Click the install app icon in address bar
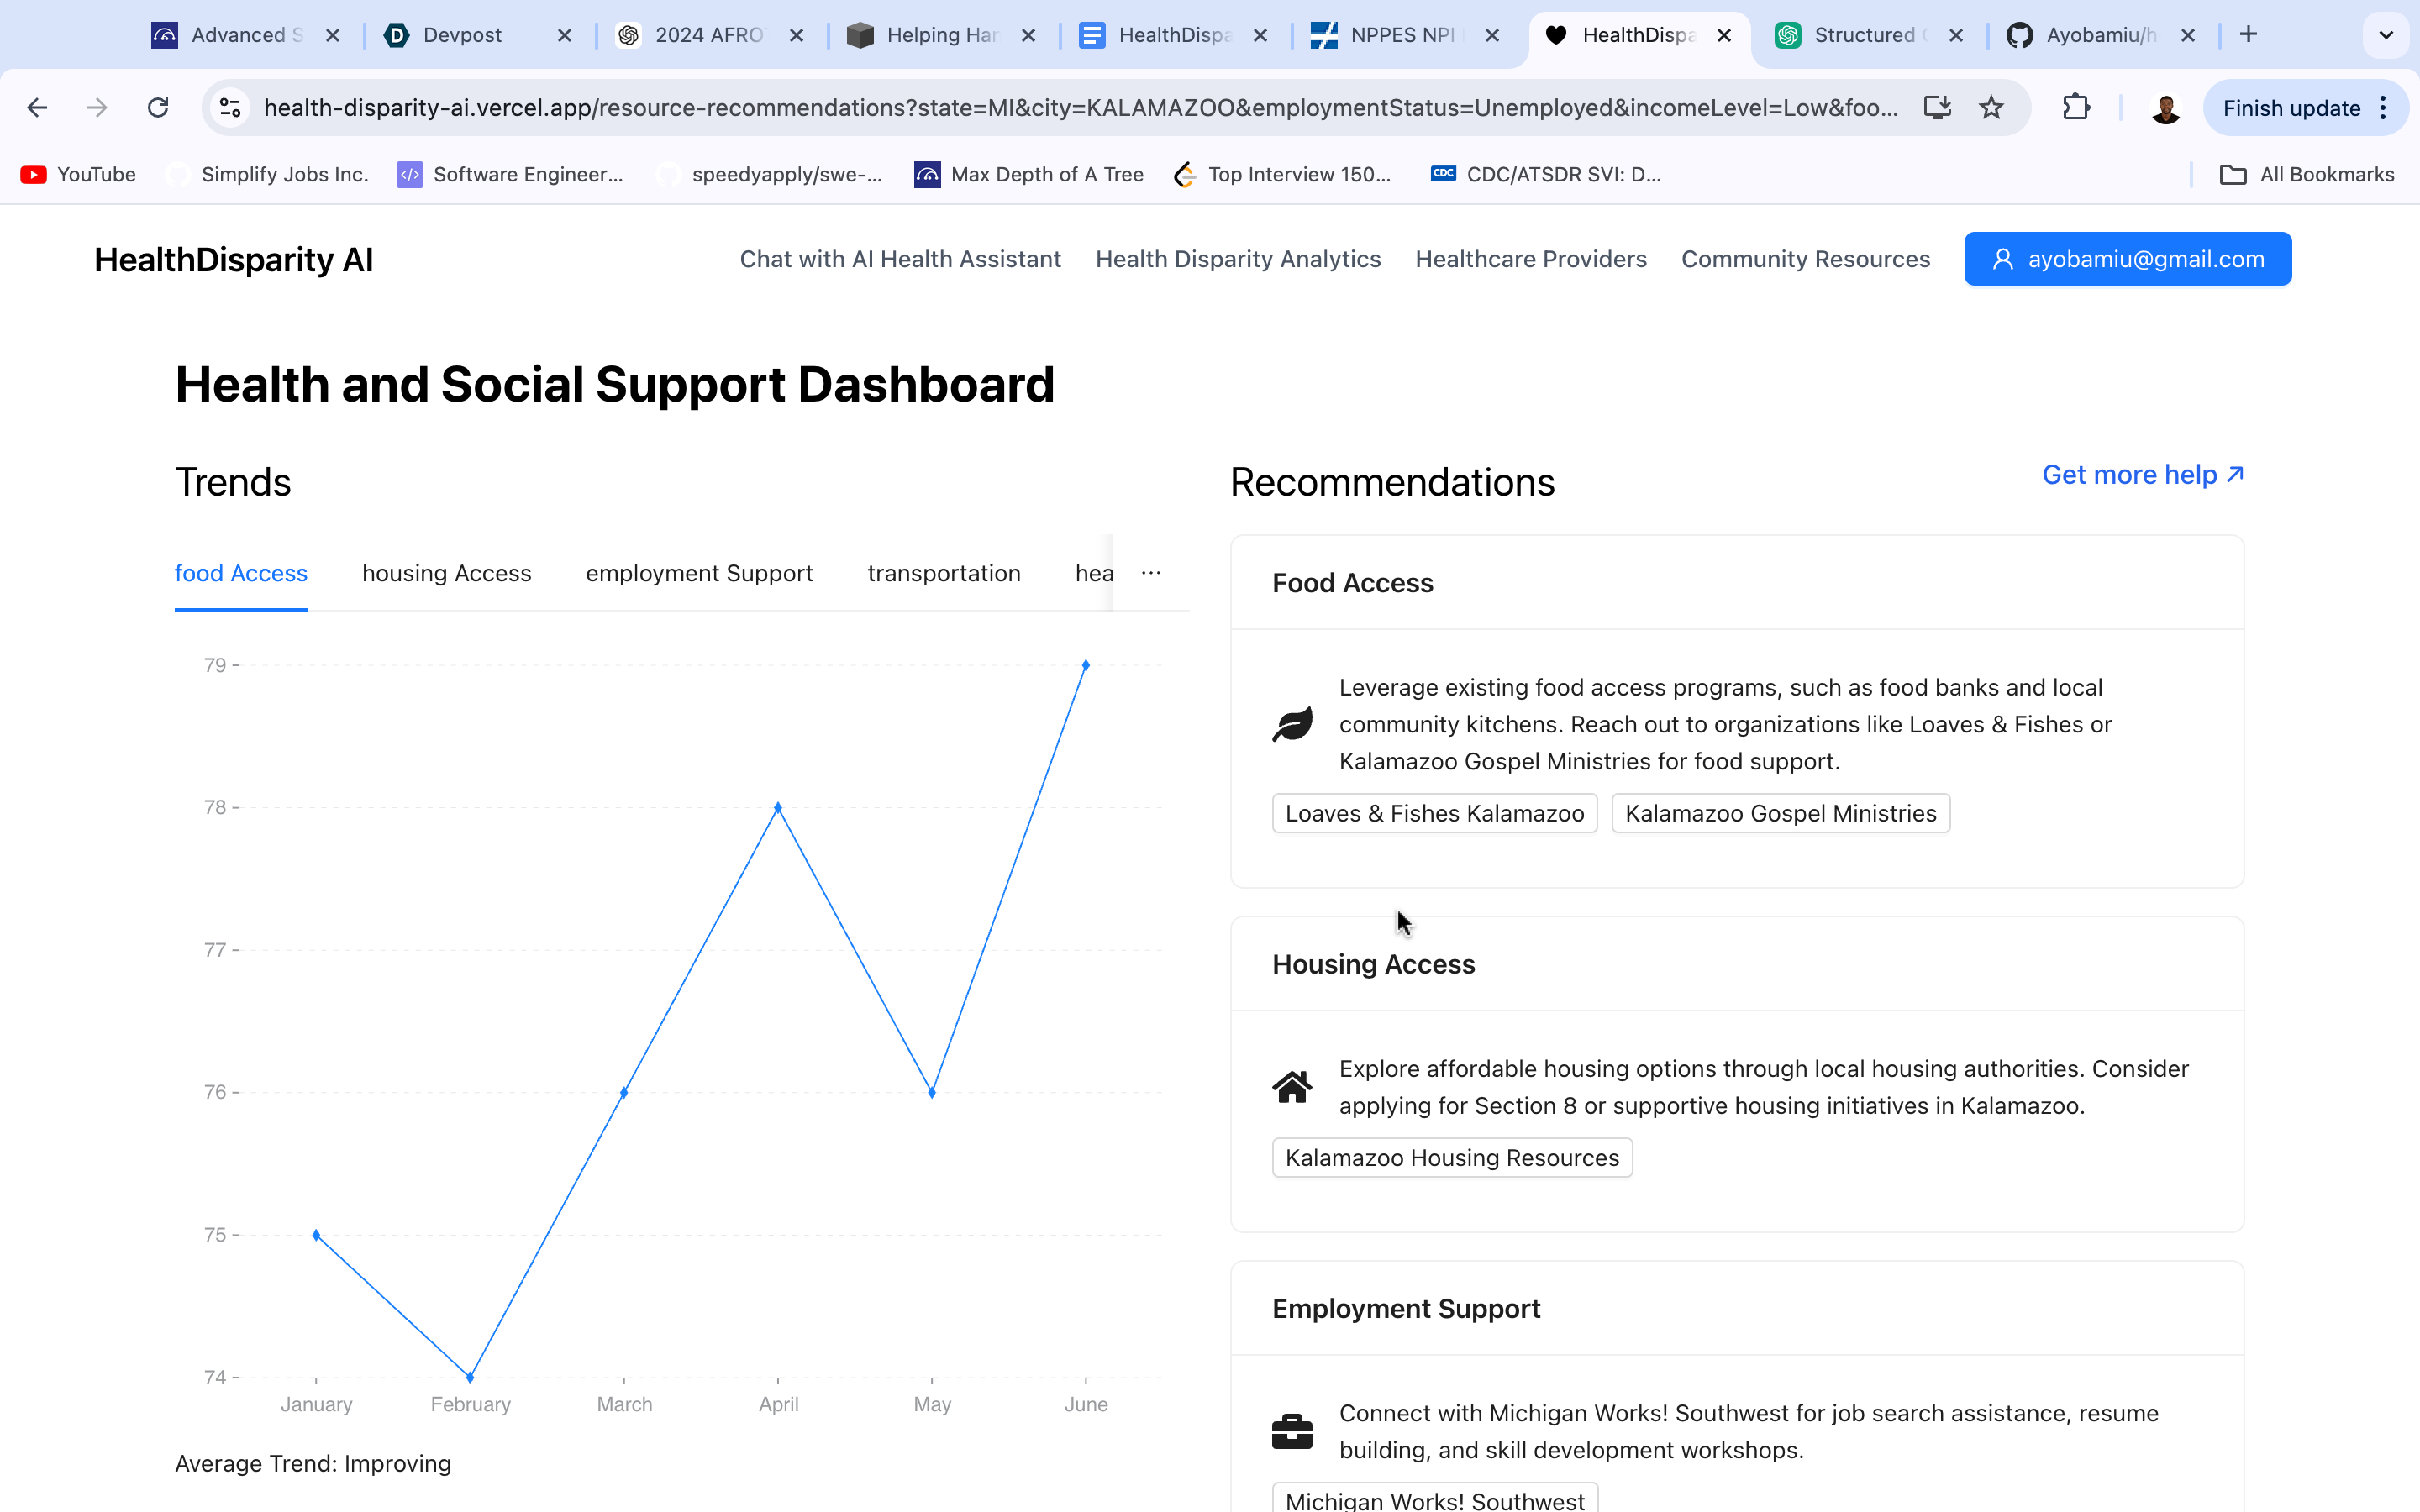 1937,108
